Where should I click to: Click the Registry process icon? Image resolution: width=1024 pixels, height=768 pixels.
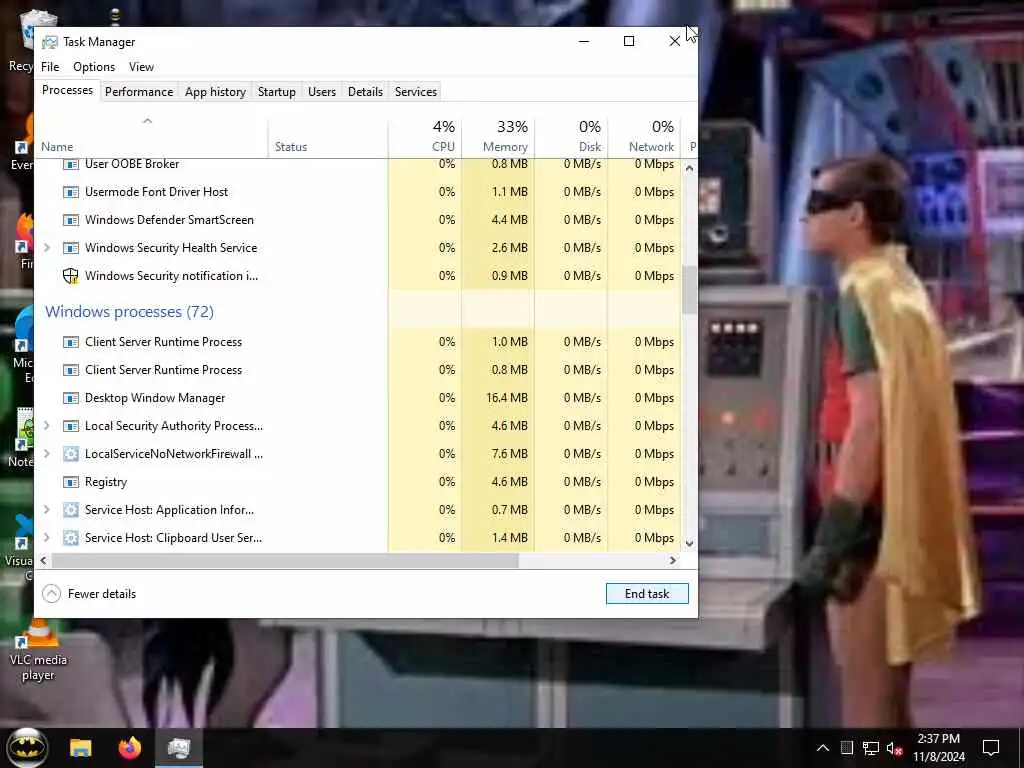click(x=71, y=482)
